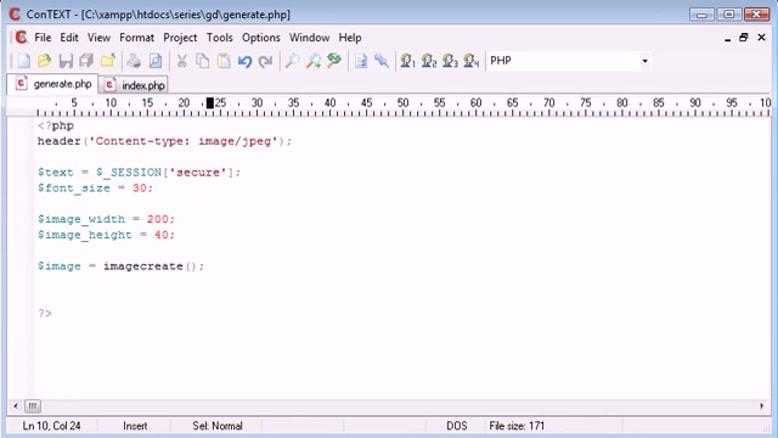Screen dimensions: 778x438
Task: Open the Options menu
Action: tap(261, 38)
